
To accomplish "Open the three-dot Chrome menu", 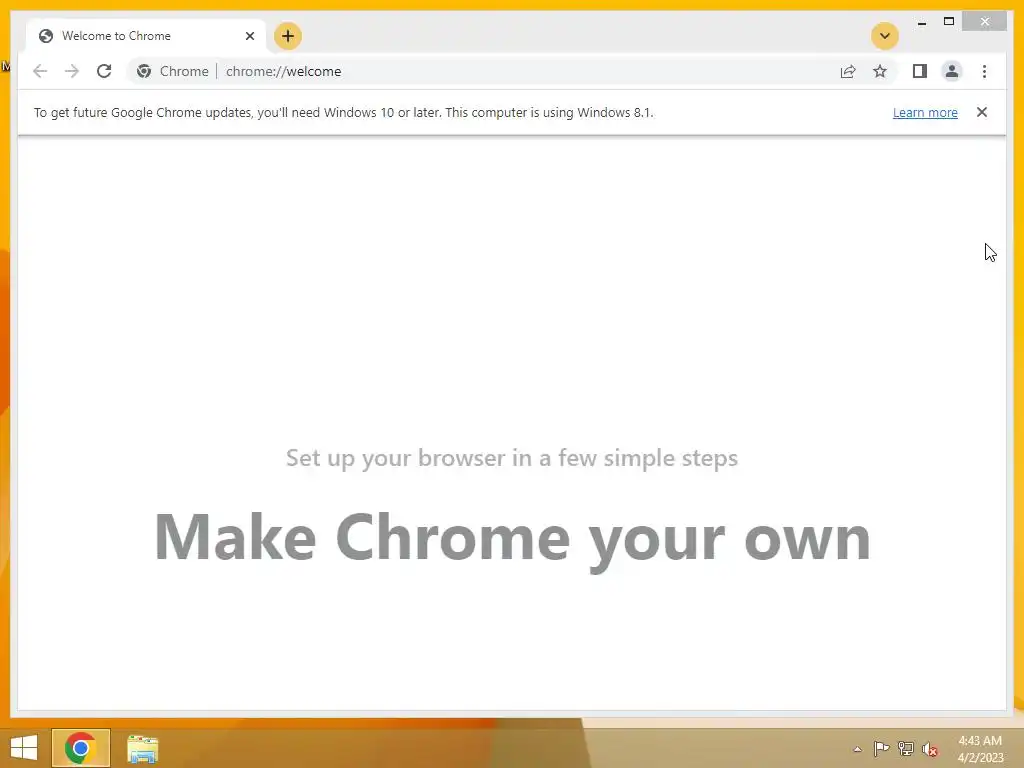I will click(984, 71).
